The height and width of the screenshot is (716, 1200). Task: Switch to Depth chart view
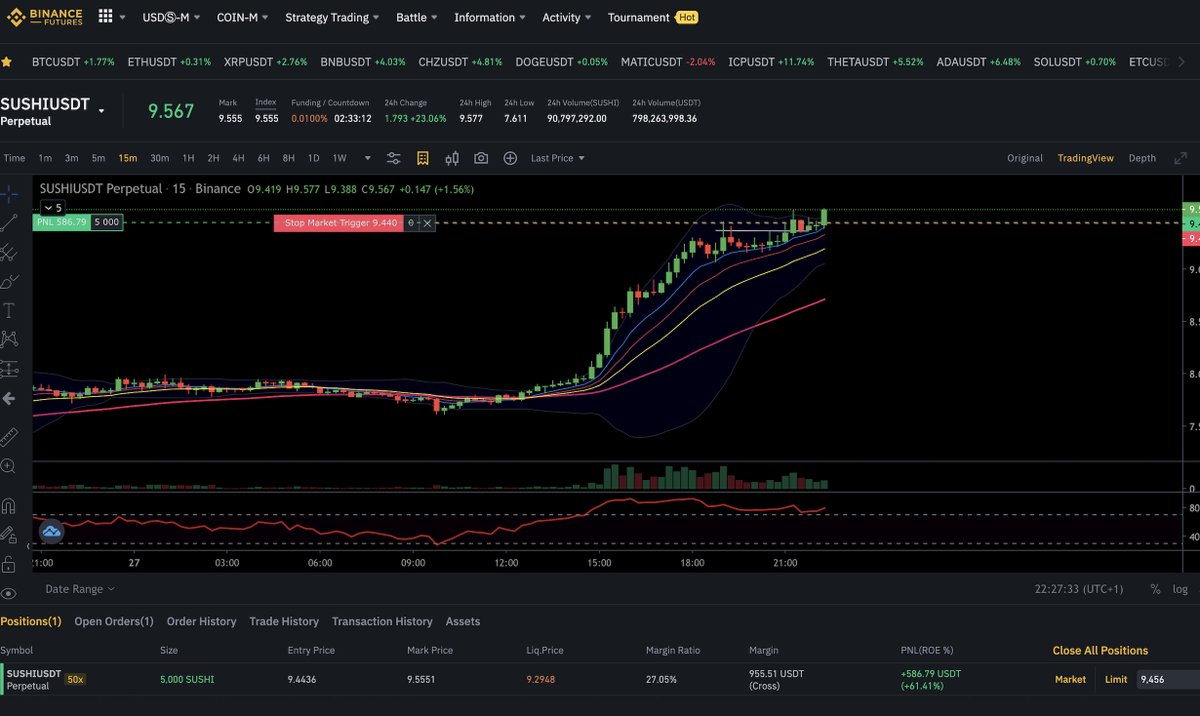(x=1142, y=158)
